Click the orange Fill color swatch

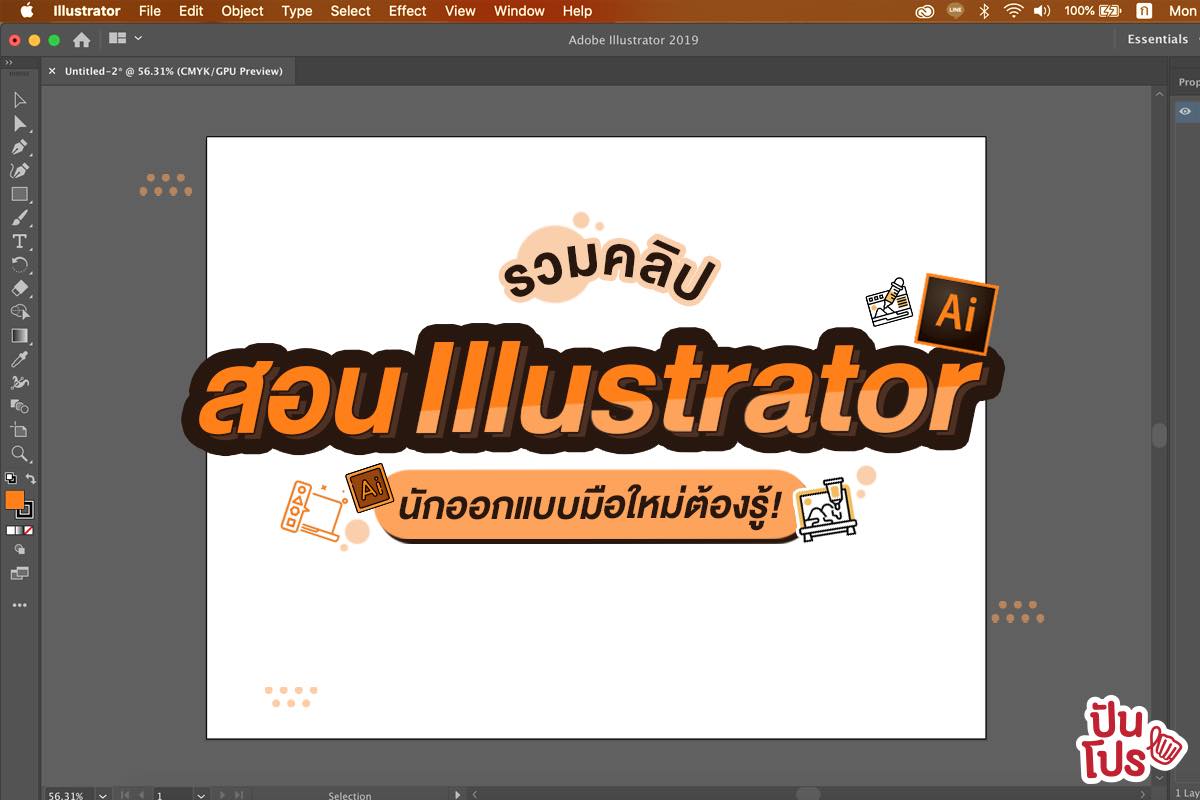[x=14, y=499]
